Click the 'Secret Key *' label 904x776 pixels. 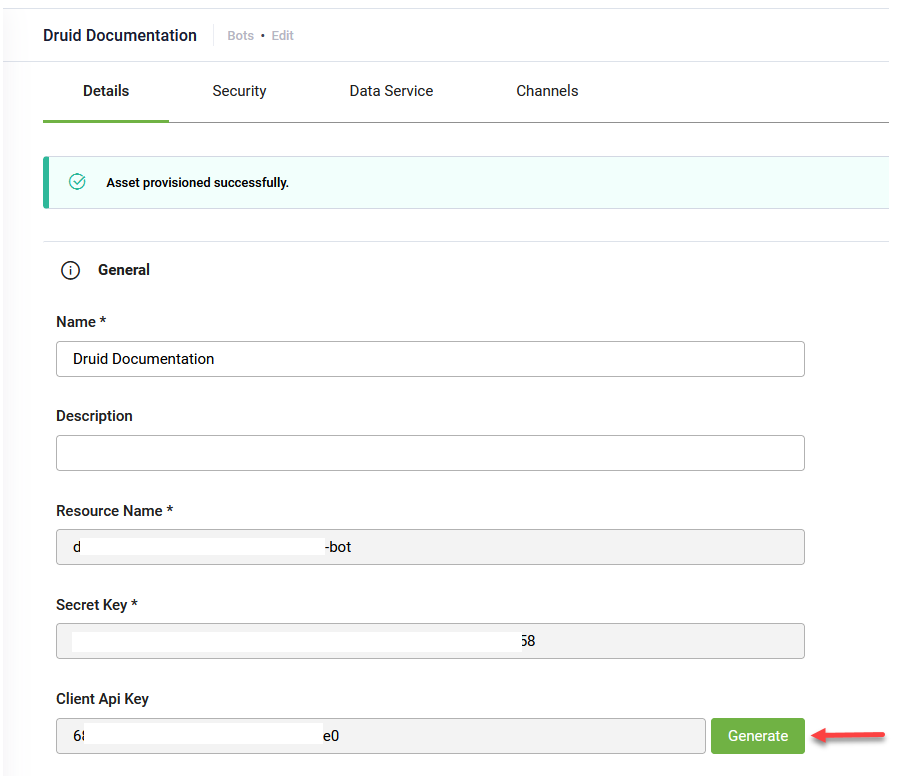(x=97, y=605)
